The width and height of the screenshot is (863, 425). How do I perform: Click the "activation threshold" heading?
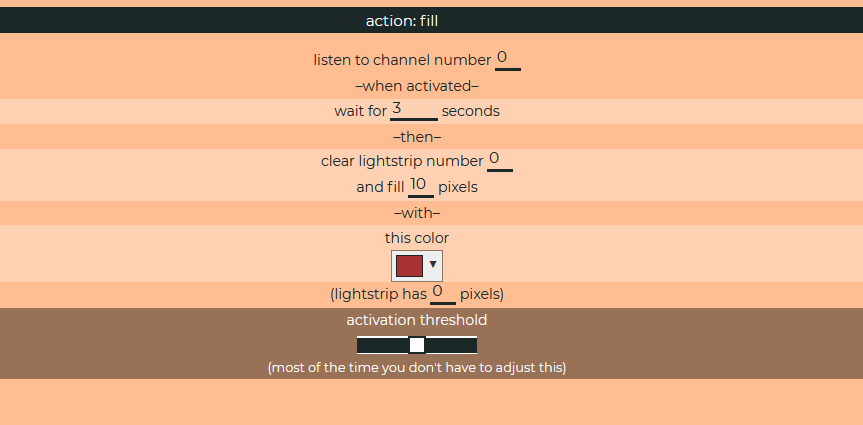click(417, 320)
